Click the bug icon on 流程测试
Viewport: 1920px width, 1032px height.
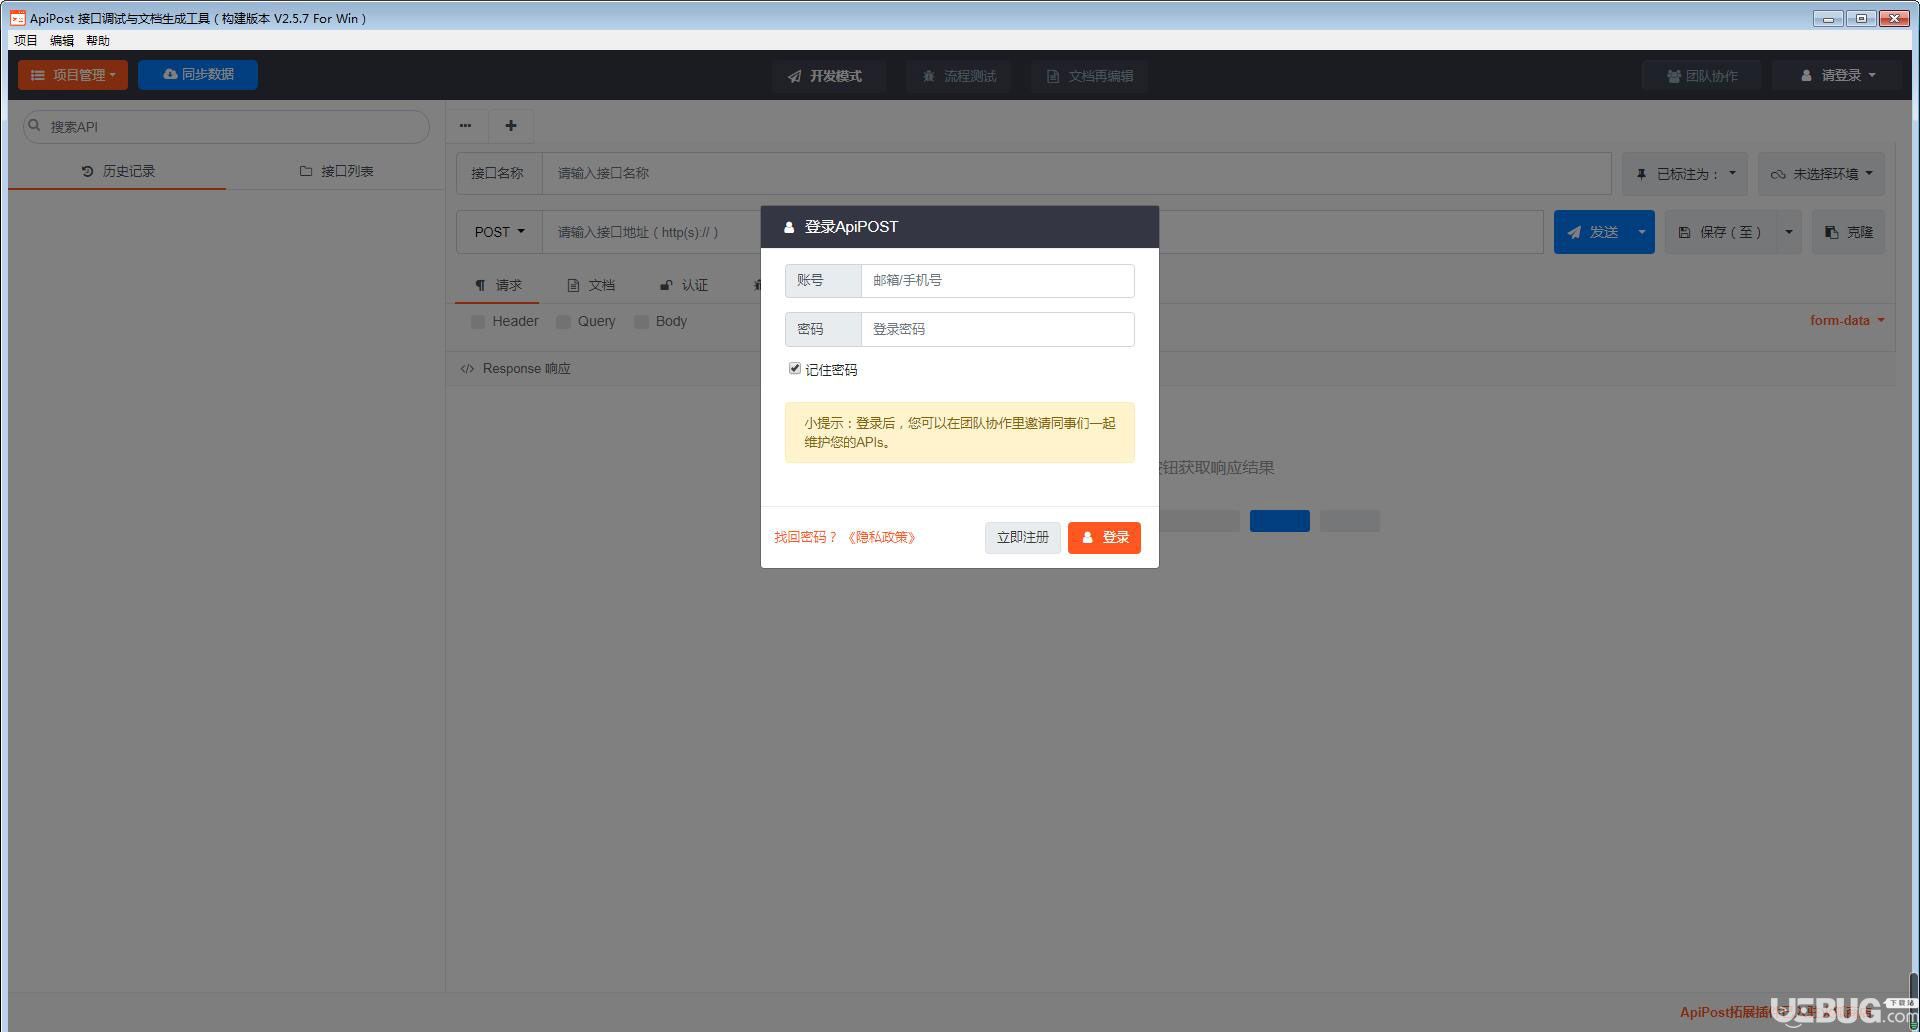929,76
